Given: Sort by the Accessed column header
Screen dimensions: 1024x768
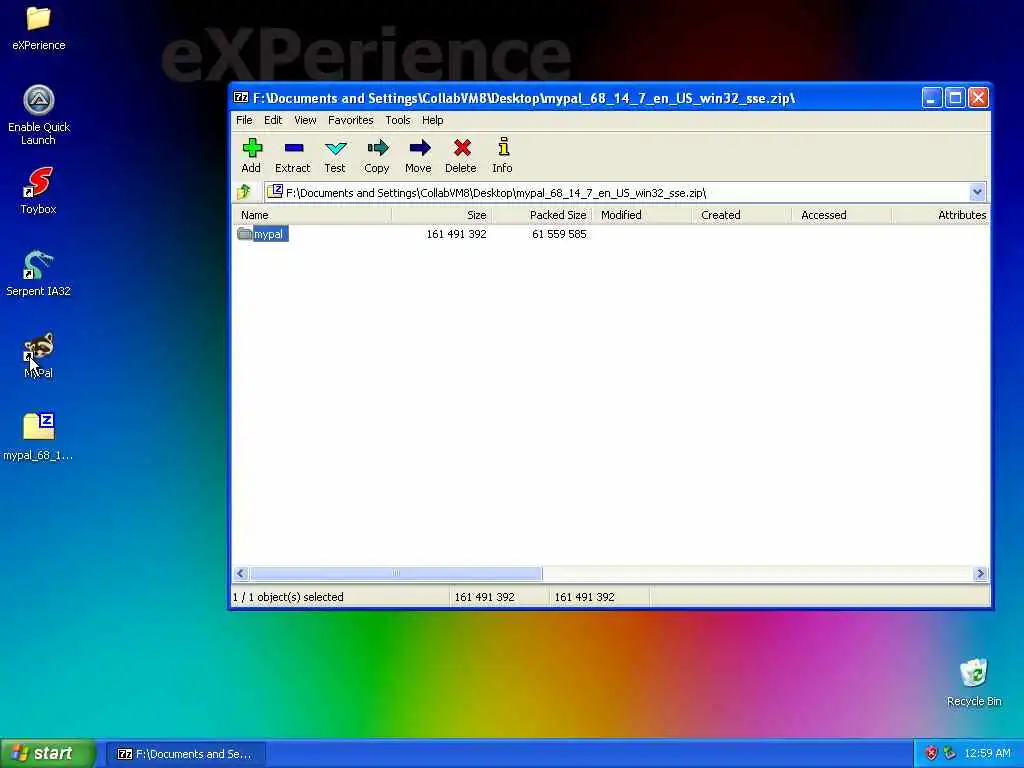Looking at the screenshot, I should coord(842,215).
